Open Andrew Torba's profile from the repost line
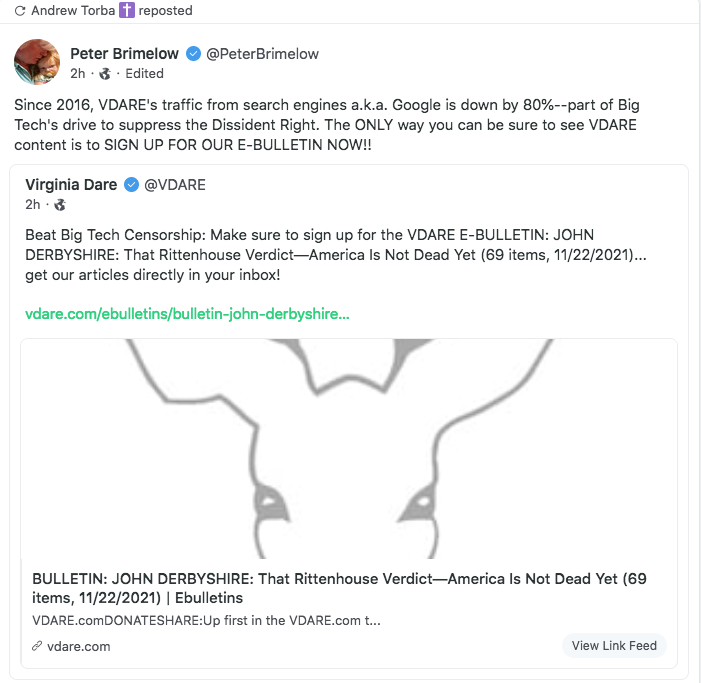The width and height of the screenshot is (701, 683). (74, 11)
